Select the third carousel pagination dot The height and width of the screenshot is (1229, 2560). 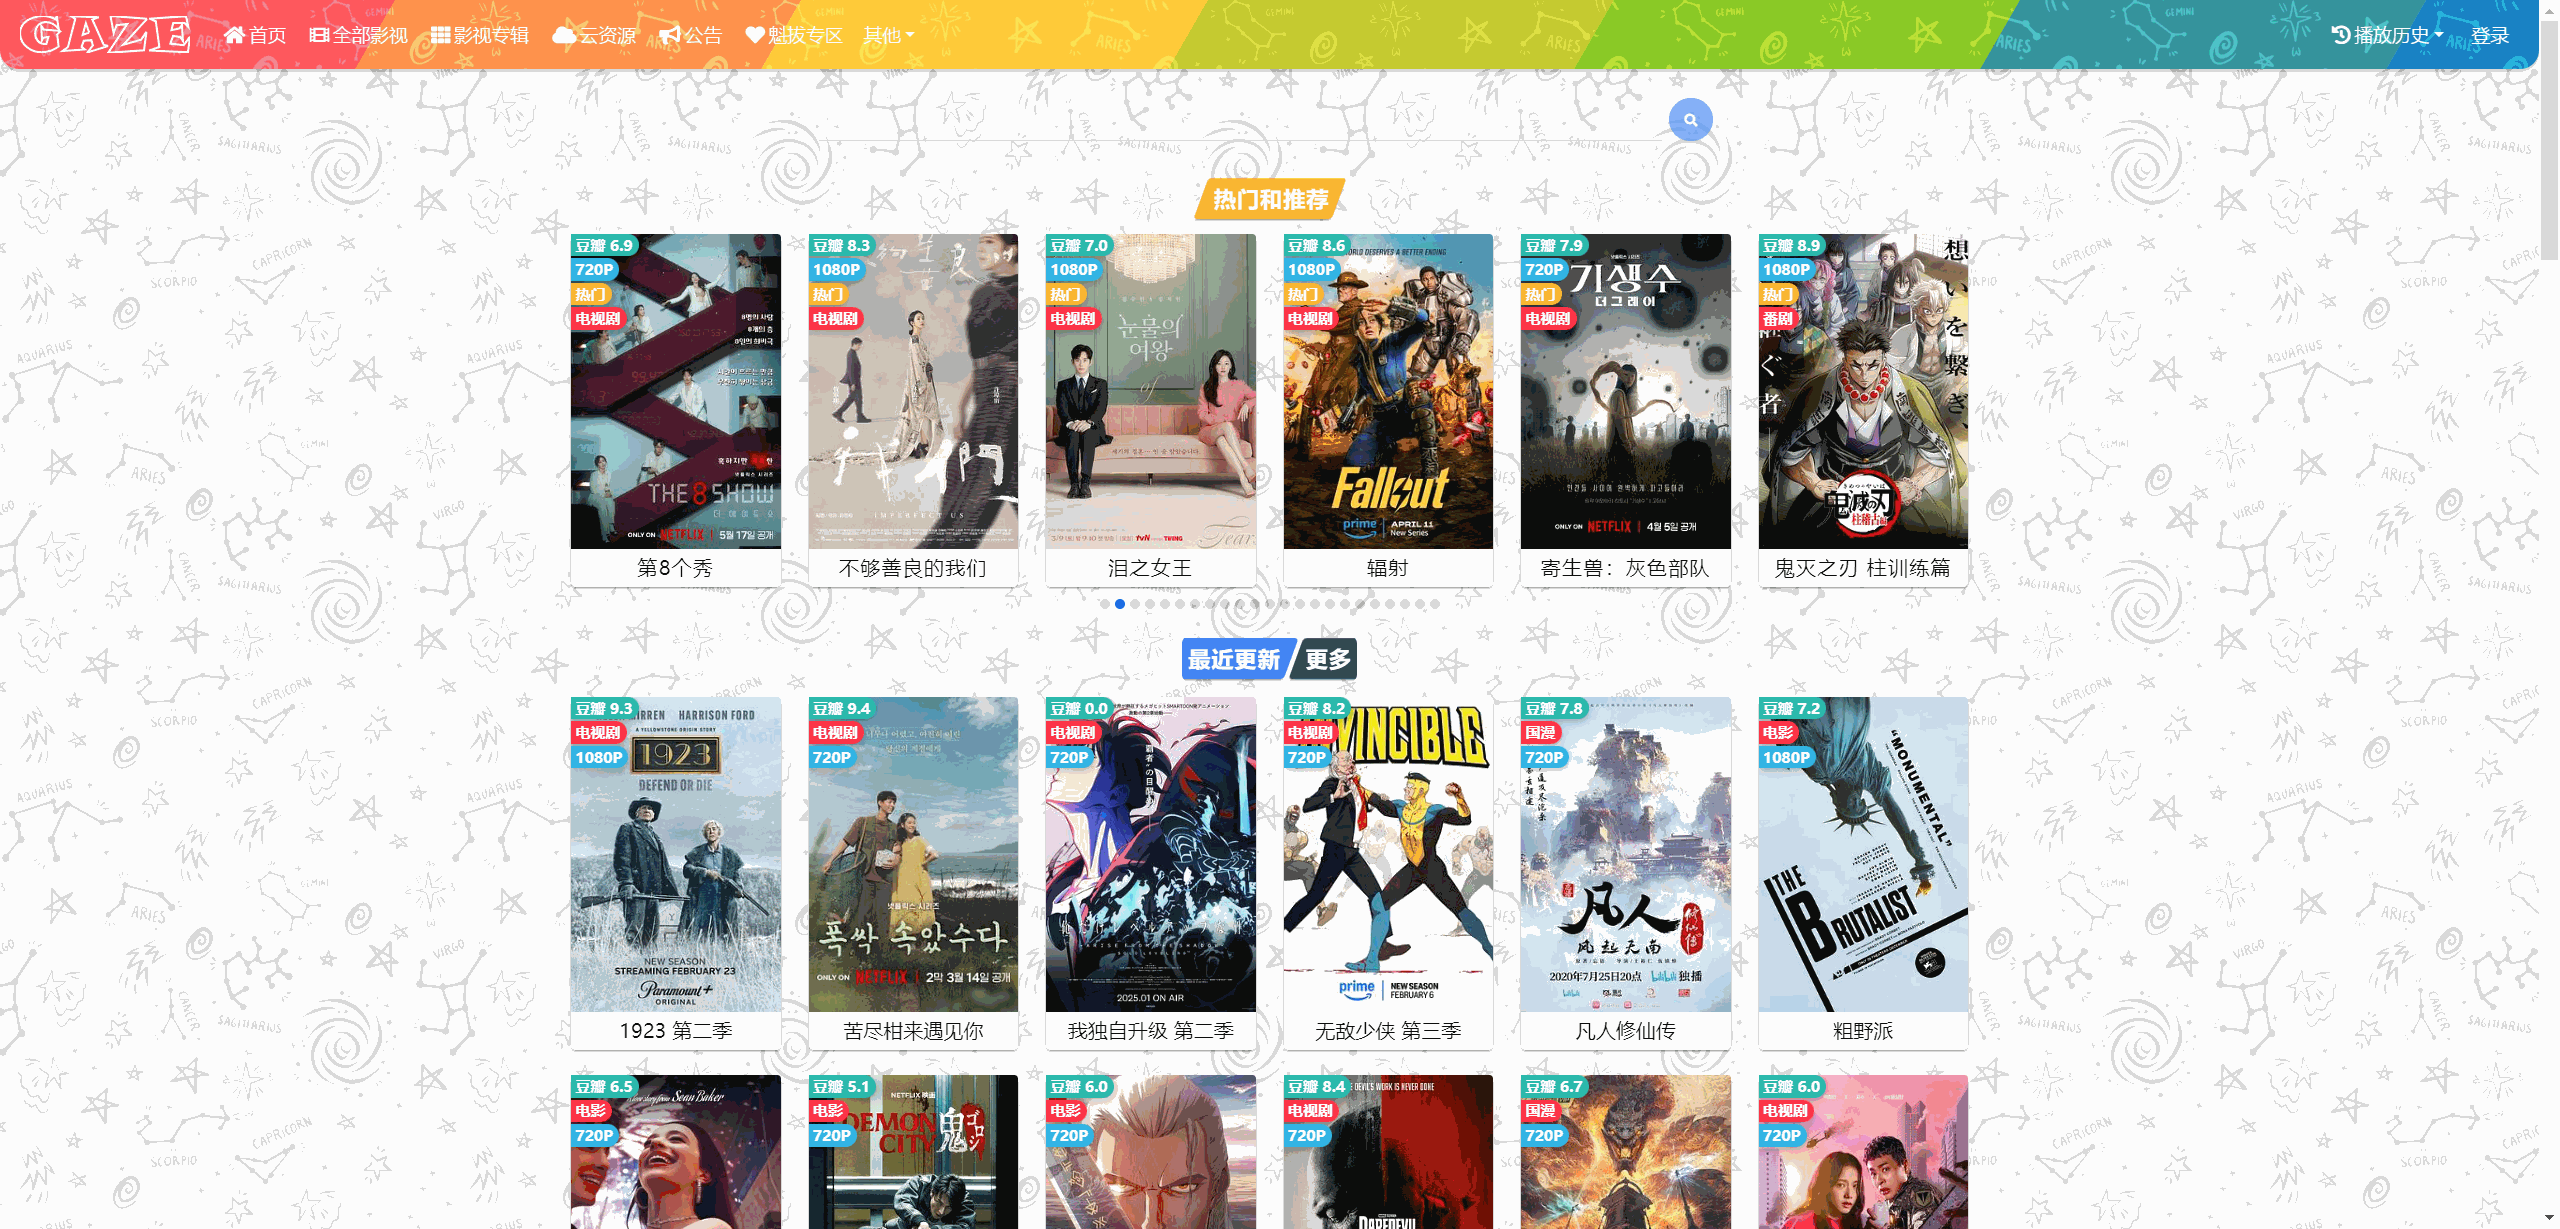coord(1135,604)
